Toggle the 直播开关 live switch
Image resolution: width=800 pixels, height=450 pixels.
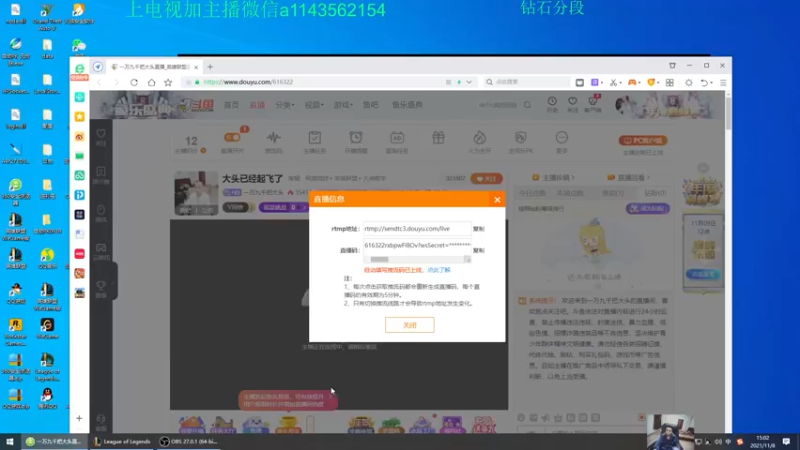coord(233,137)
